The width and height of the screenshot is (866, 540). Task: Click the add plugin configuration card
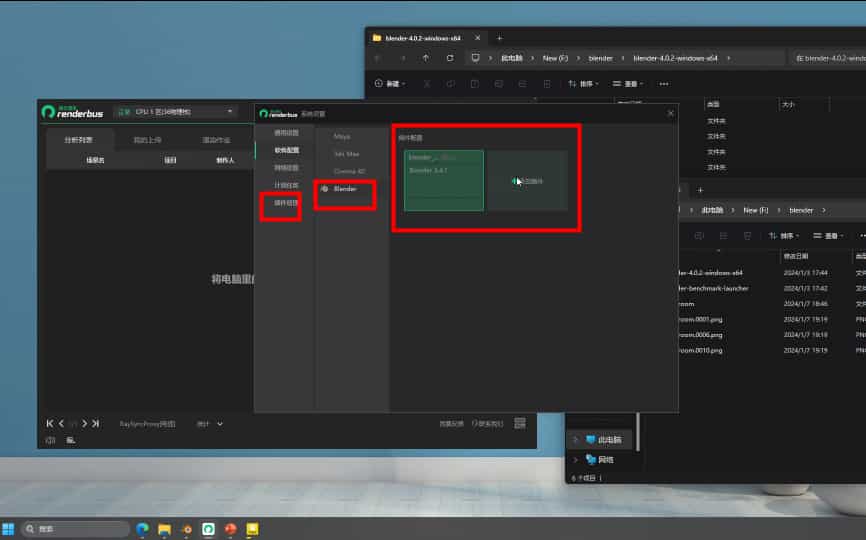[x=527, y=181]
